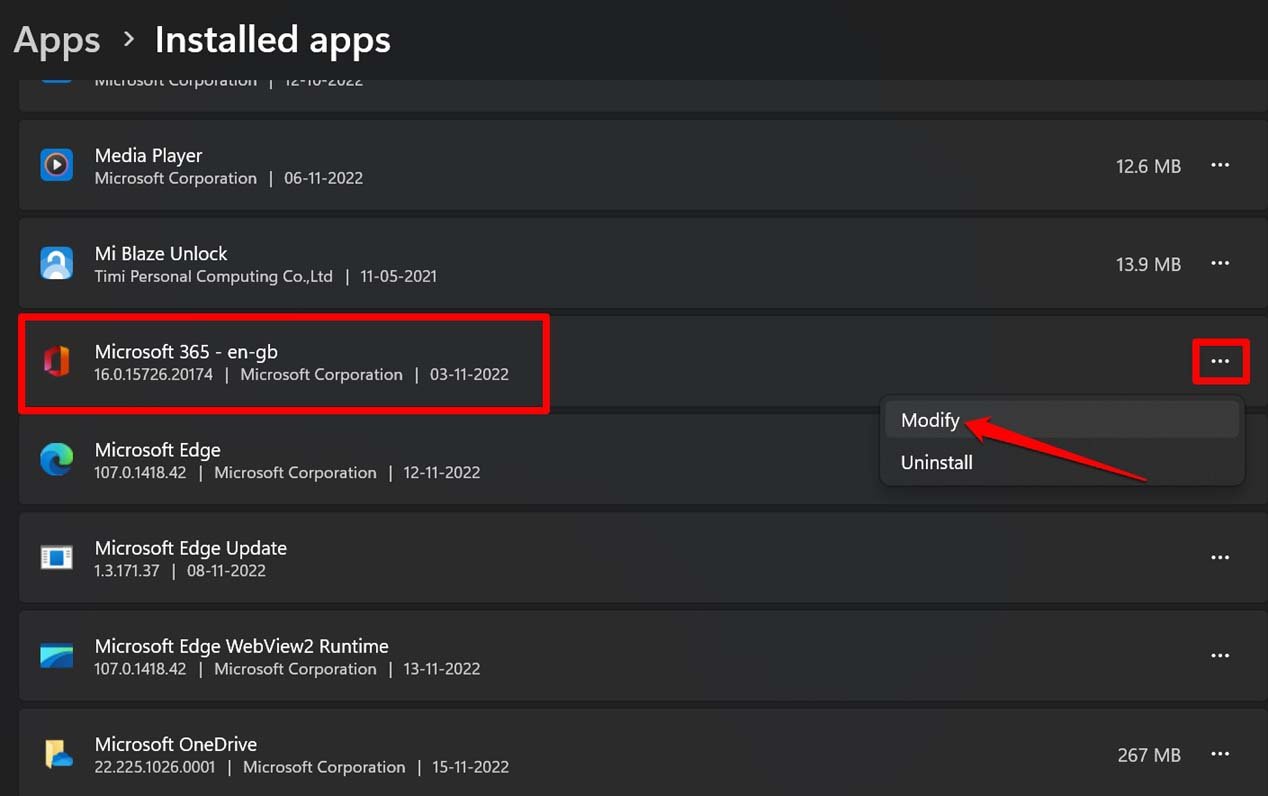Select the Microsoft Edge app name
1268x796 pixels.
point(157,450)
